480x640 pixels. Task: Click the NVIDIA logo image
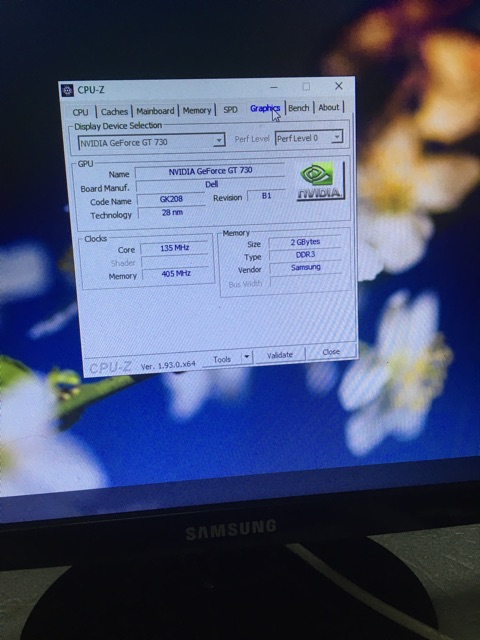(320, 180)
